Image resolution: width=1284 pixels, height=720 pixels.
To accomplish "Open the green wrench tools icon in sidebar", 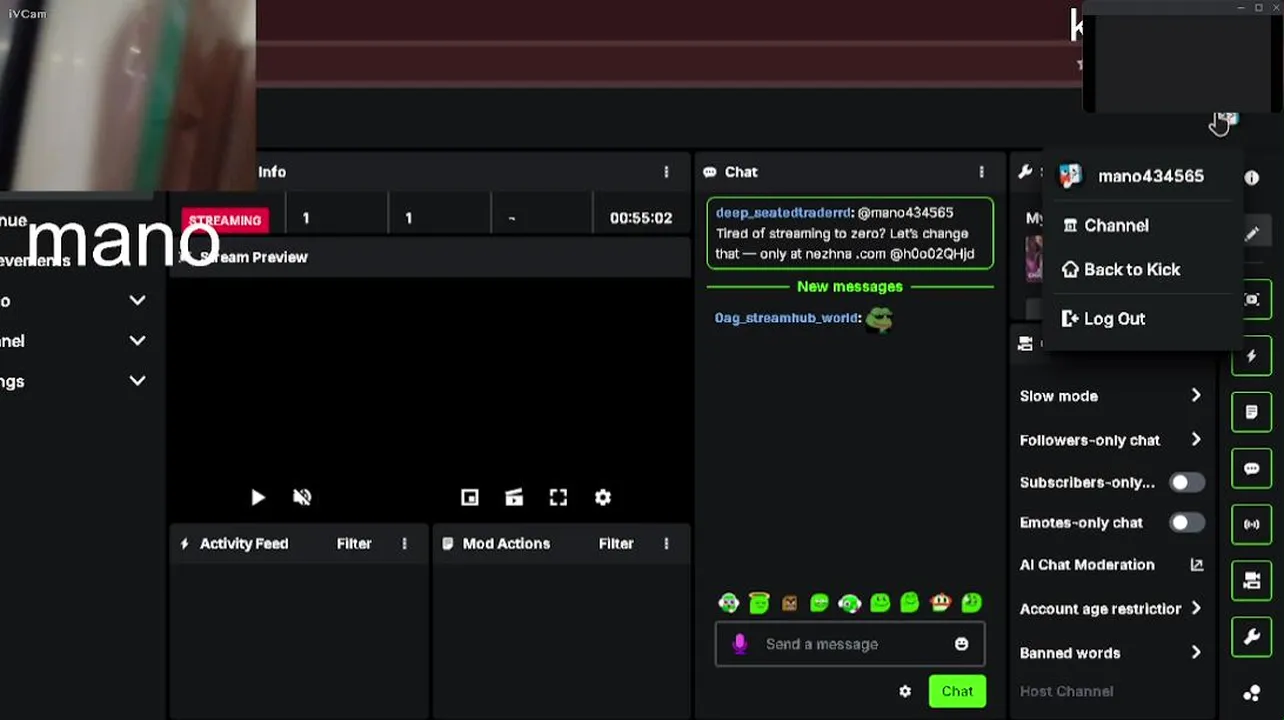I will click(x=1251, y=636).
